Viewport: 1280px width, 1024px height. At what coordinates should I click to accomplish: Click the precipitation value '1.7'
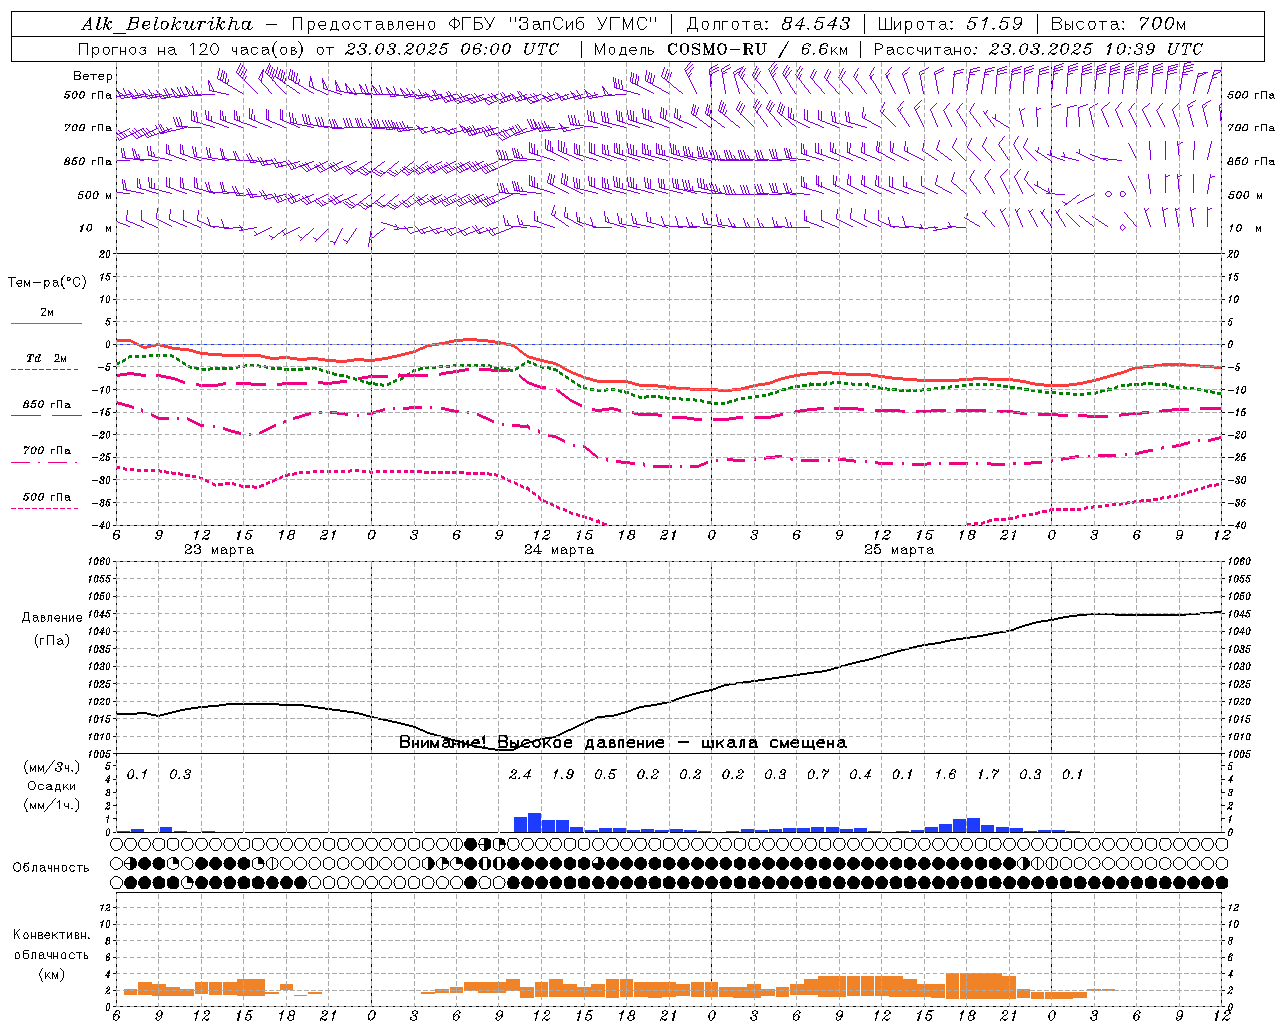tap(988, 774)
